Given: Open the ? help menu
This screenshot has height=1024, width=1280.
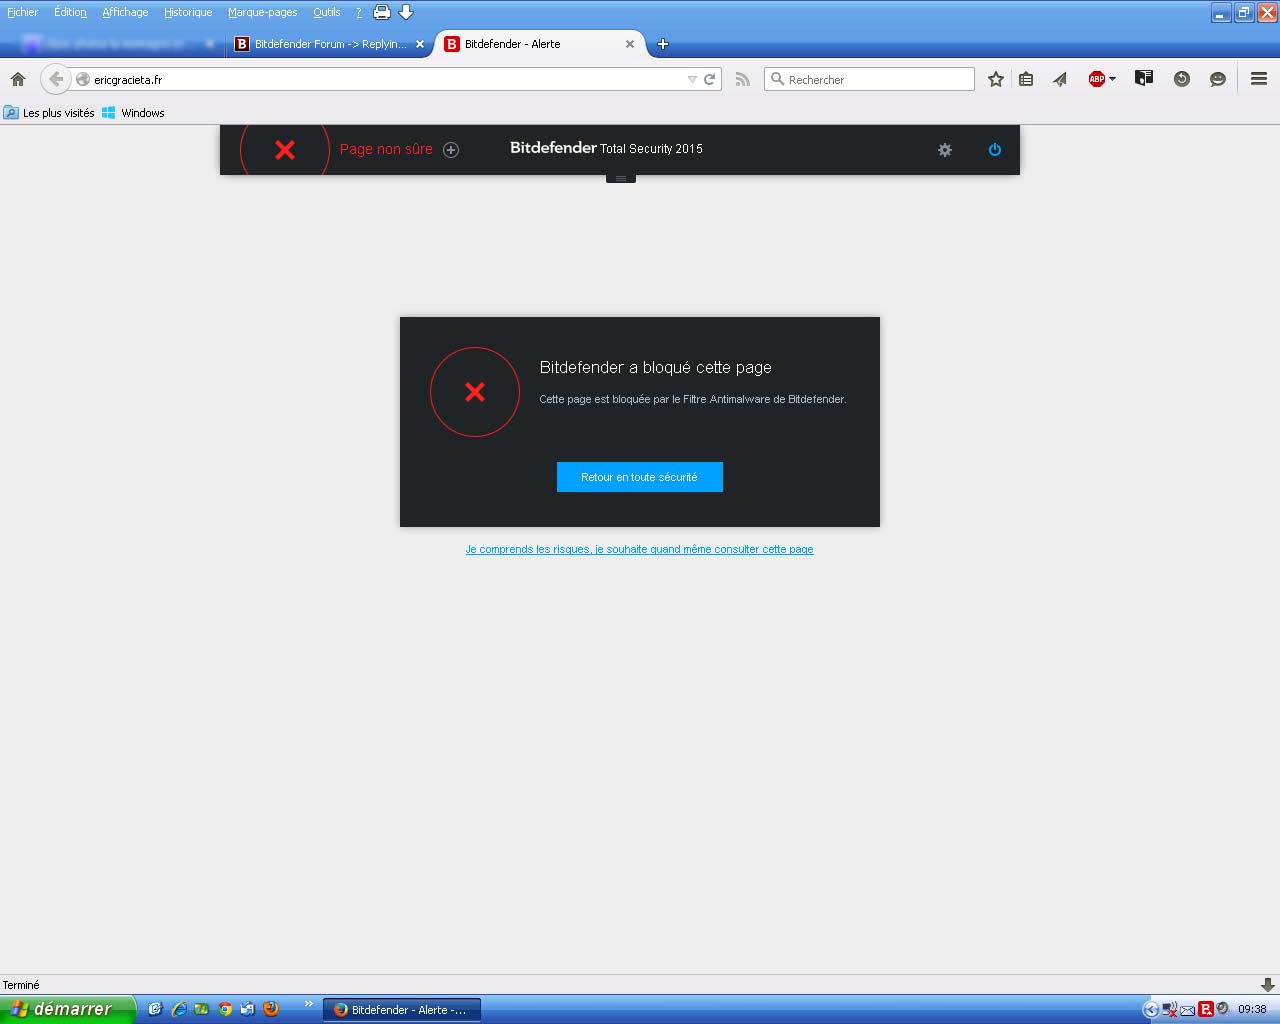Looking at the screenshot, I should (x=359, y=12).
